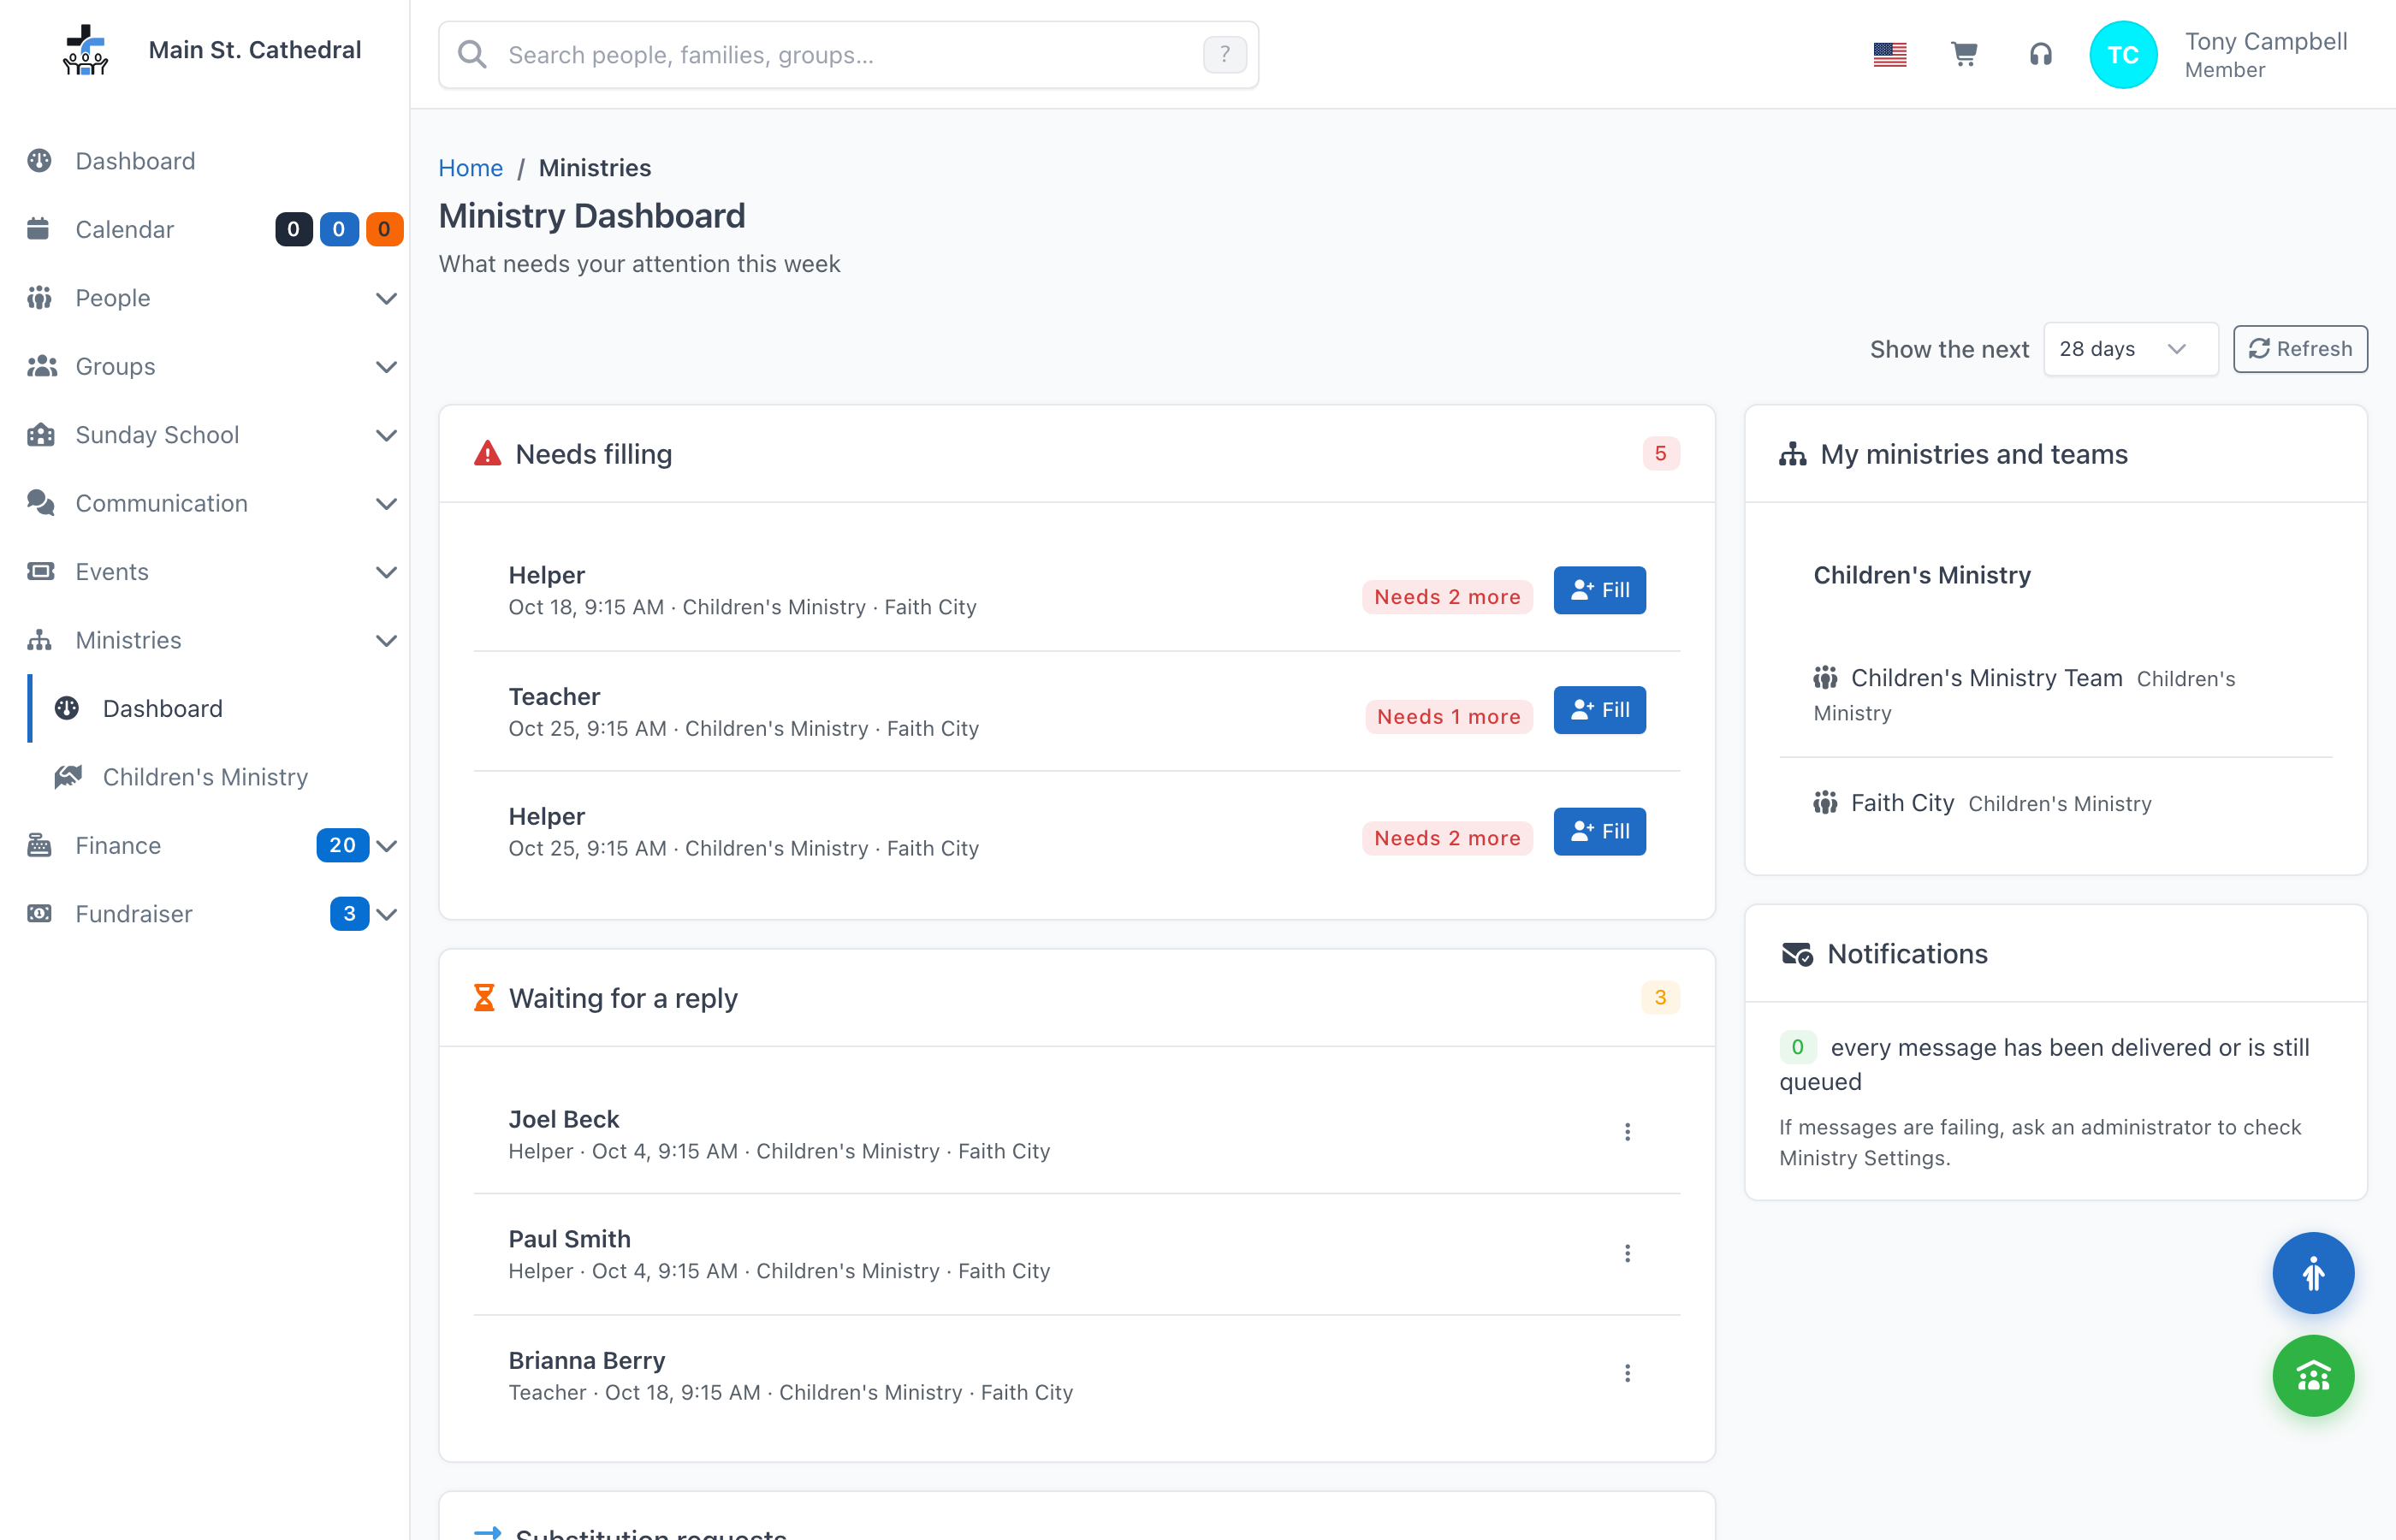The height and width of the screenshot is (1540, 2396).
Task: Click the Waiting for a reply count badge 3
Action: coord(1660,998)
